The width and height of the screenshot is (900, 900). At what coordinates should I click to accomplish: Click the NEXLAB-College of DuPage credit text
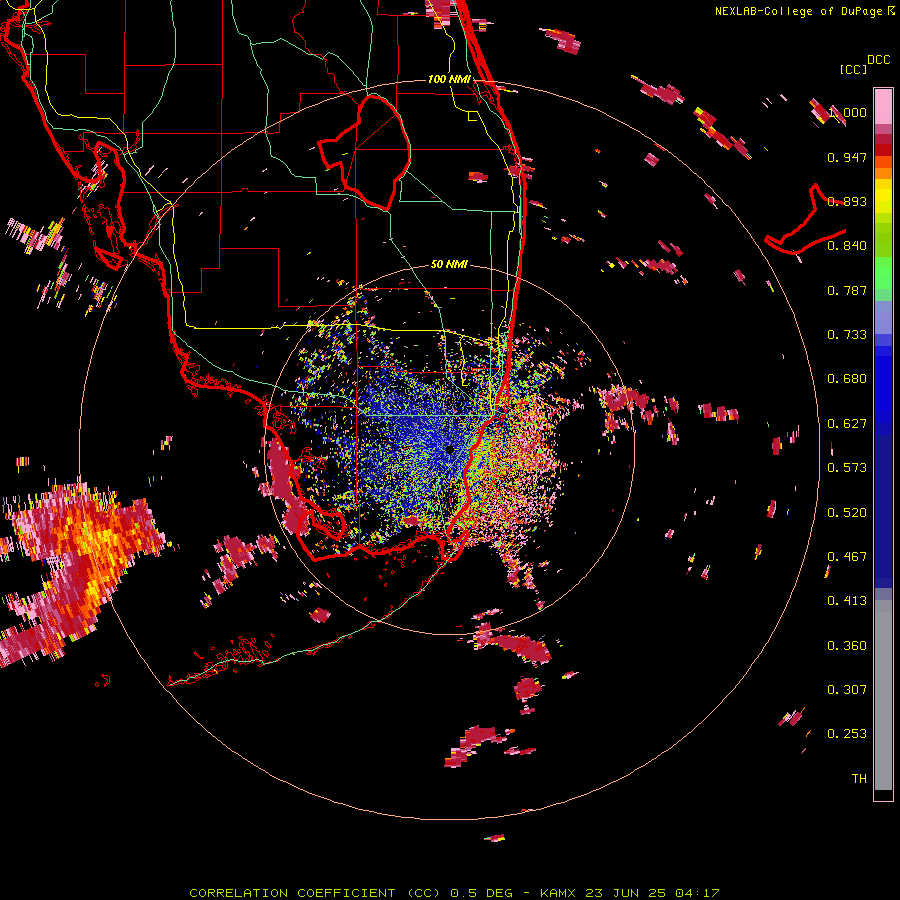tap(798, 11)
